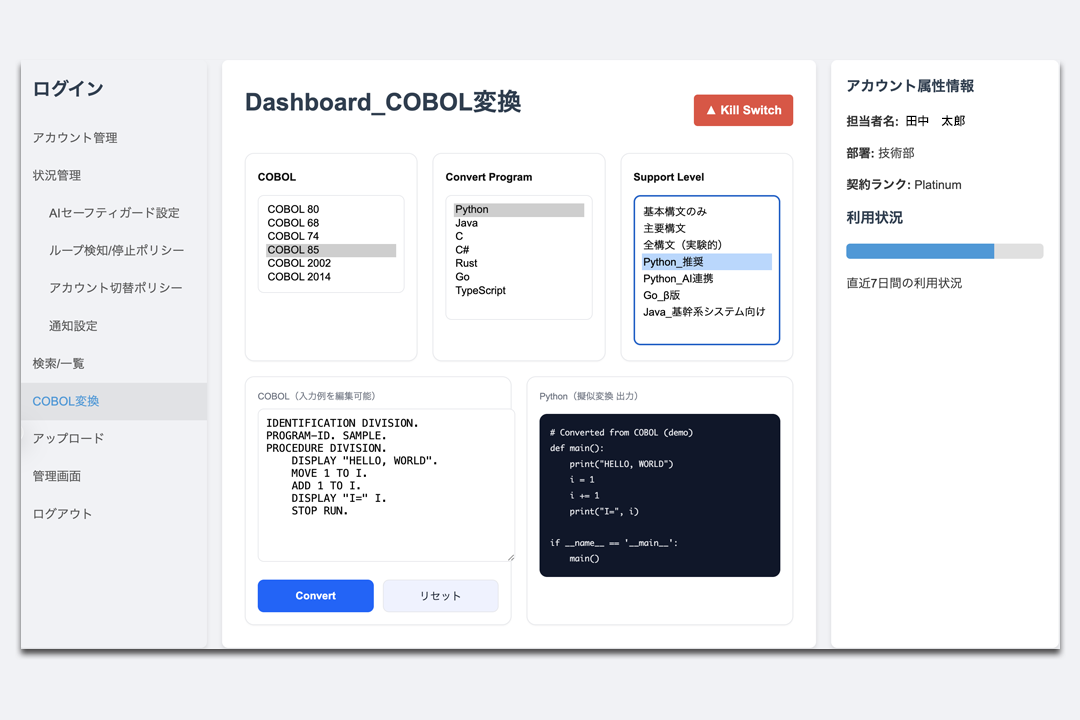Click the ログイン sidebar heading
The image size is (1080, 720).
(68, 88)
